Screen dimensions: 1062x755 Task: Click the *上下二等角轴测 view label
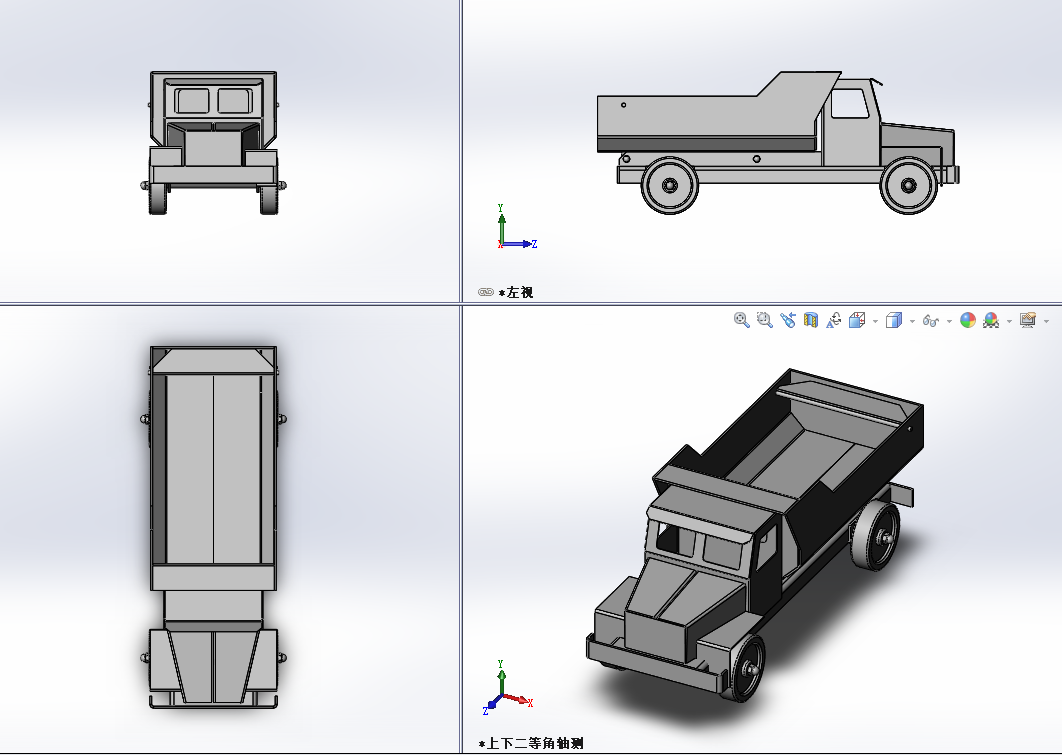(531, 743)
